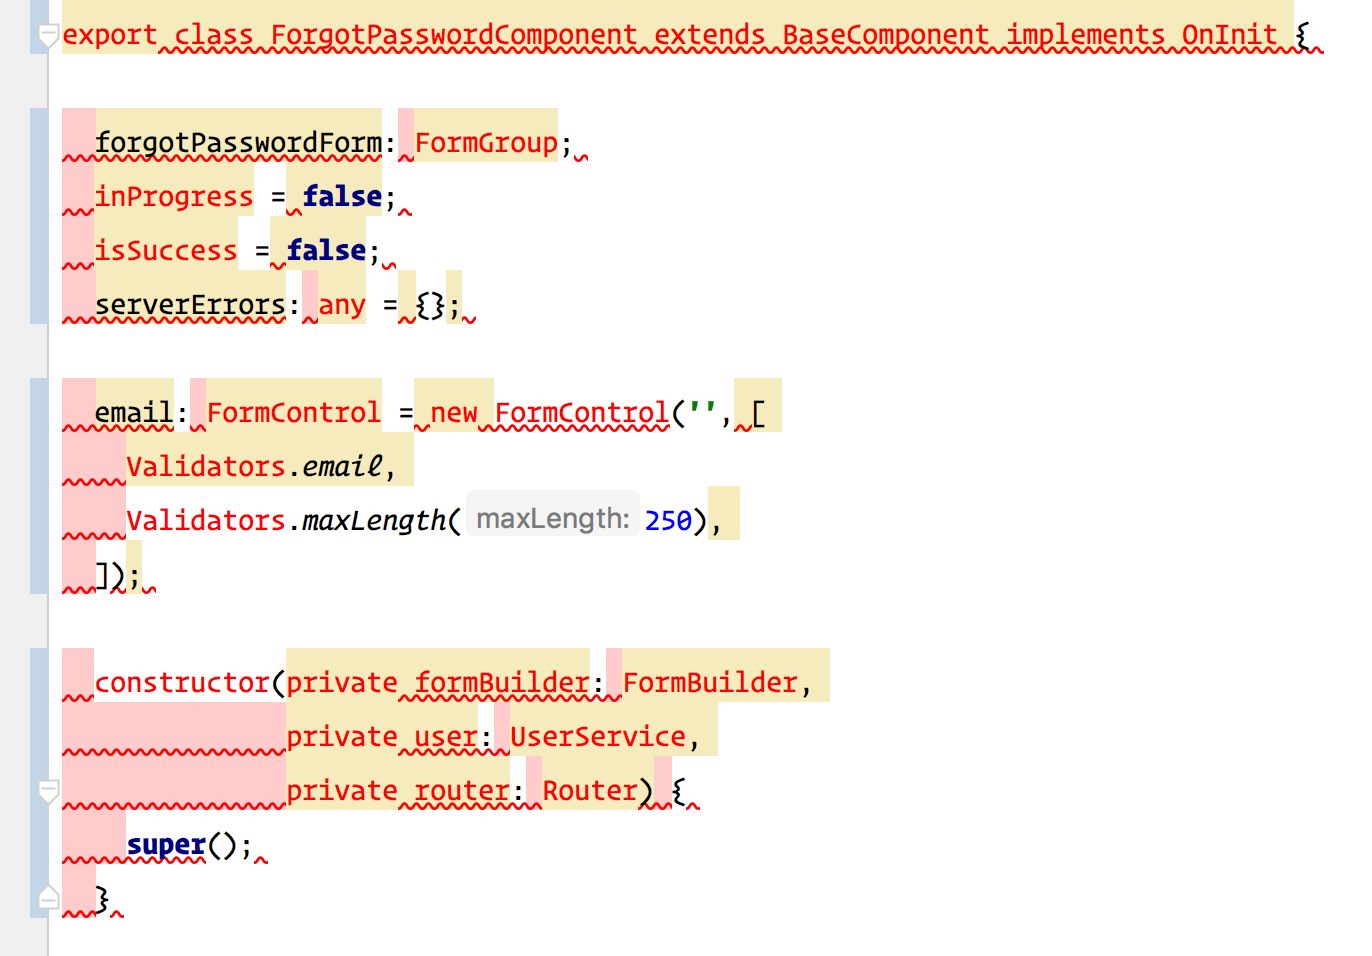Click 'email' in Validators.email
Viewport: 1372px width, 956px height.
tap(342, 467)
